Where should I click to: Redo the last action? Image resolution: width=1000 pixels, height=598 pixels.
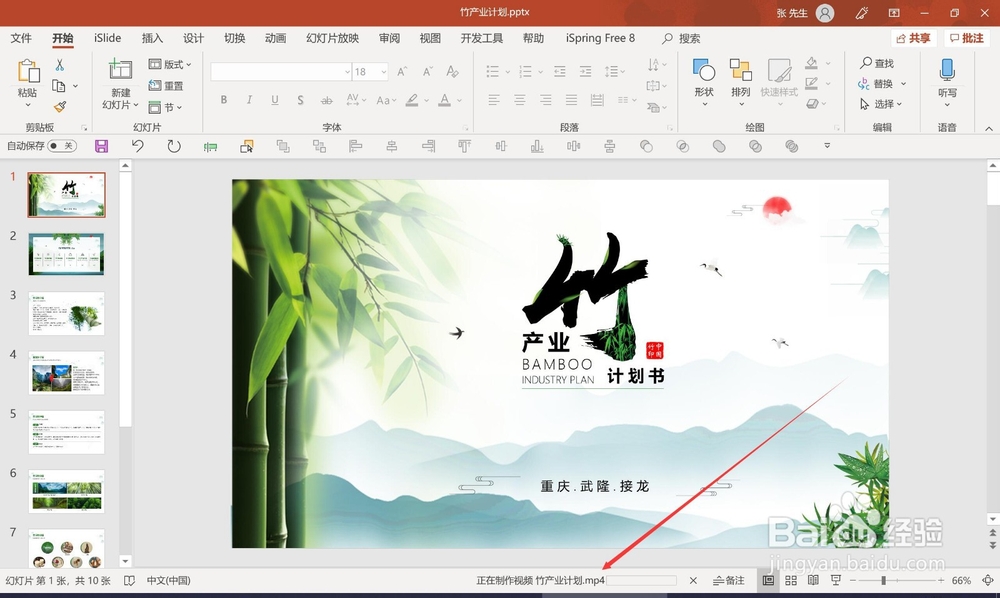pos(173,146)
